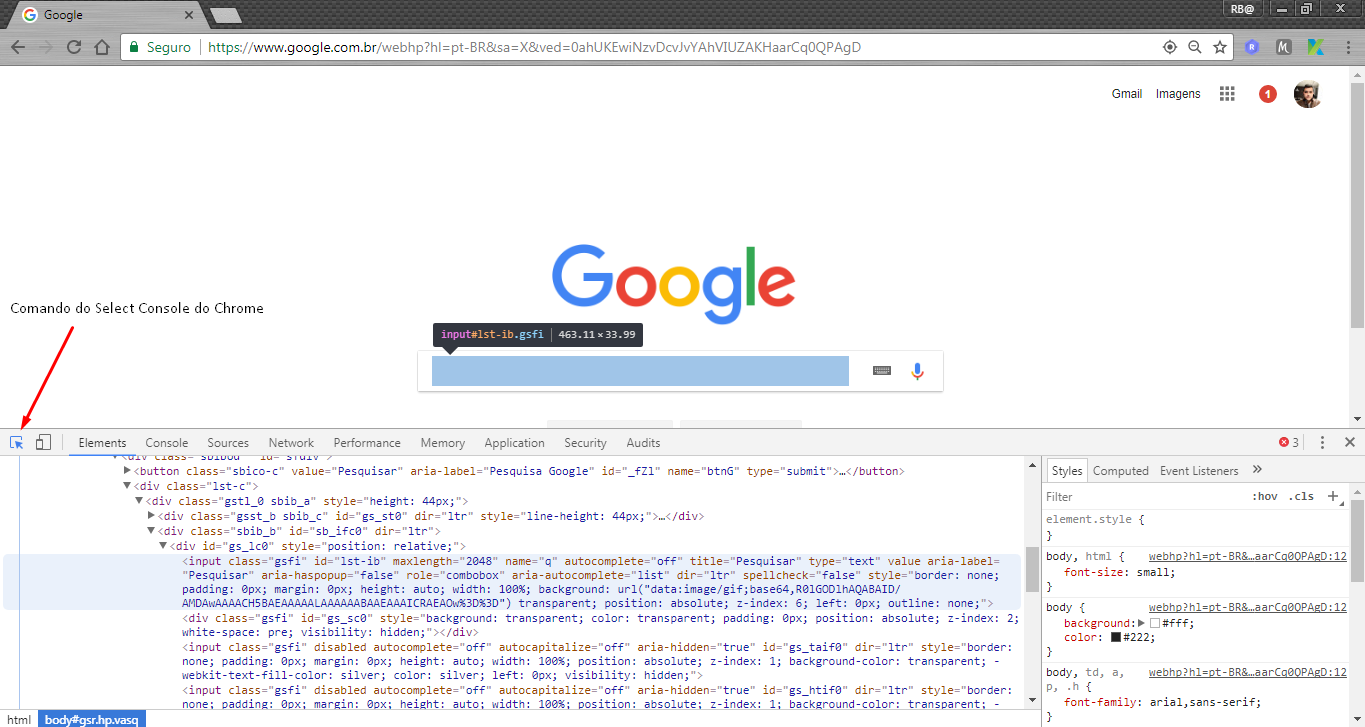Go back with the browser arrow
The height and width of the screenshot is (727, 1365).
click(x=18, y=47)
